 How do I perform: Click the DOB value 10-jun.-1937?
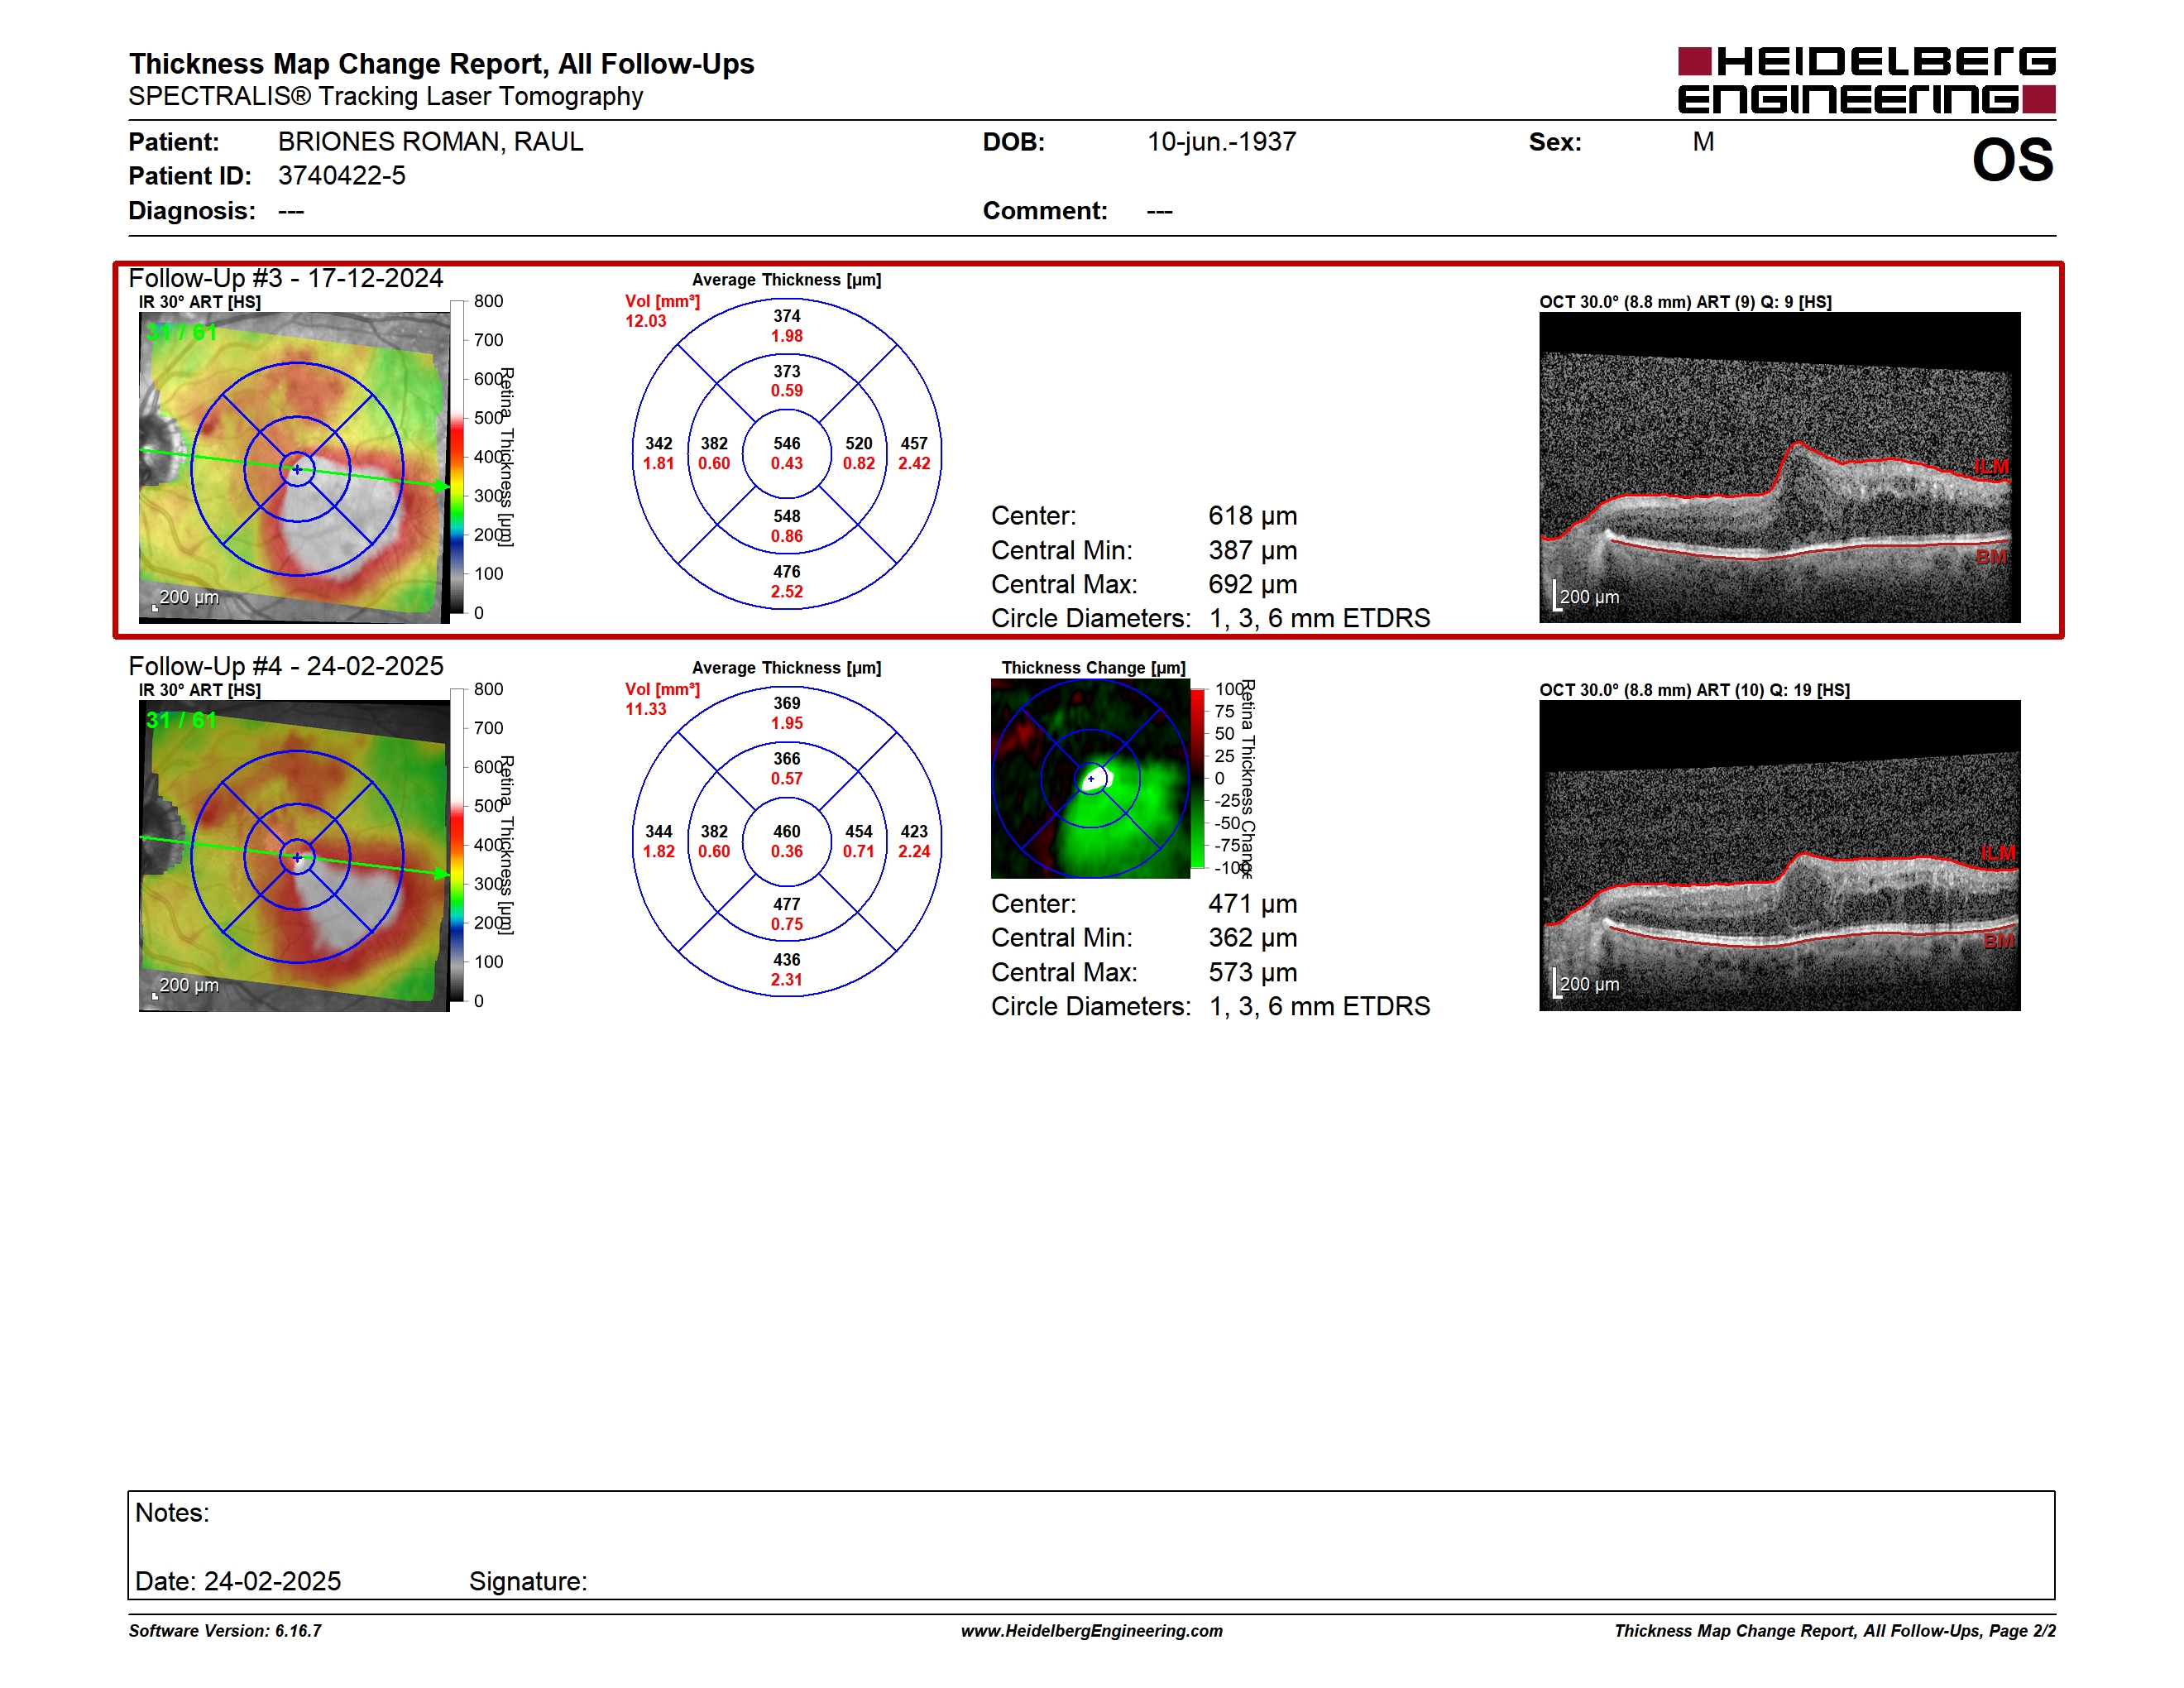[1221, 142]
